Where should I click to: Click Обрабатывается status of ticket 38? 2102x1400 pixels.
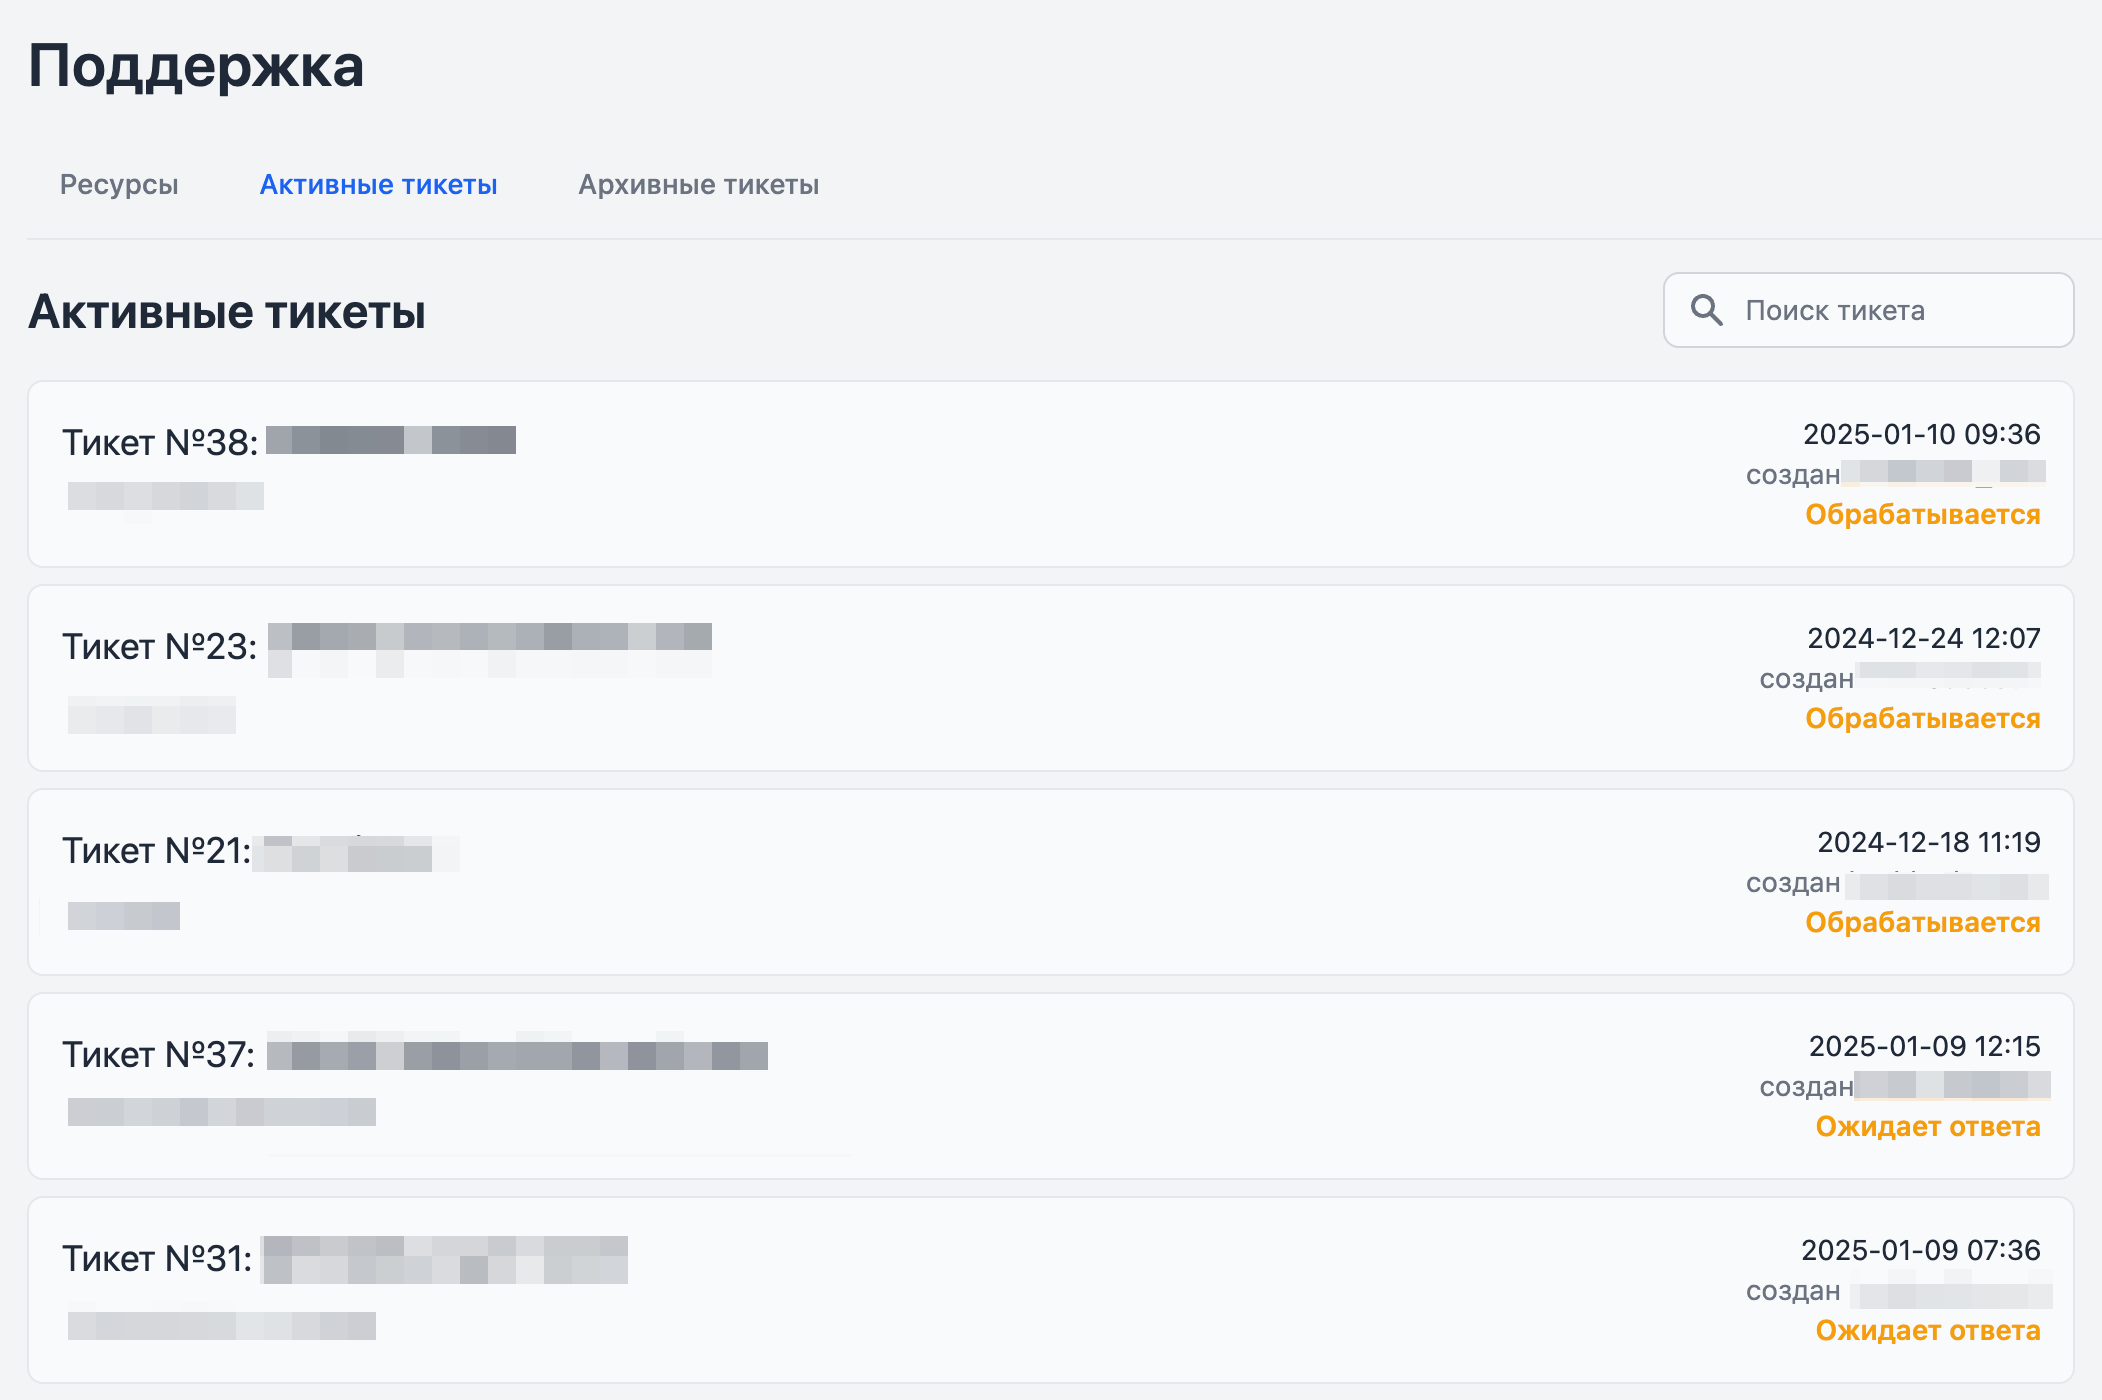click(1922, 514)
